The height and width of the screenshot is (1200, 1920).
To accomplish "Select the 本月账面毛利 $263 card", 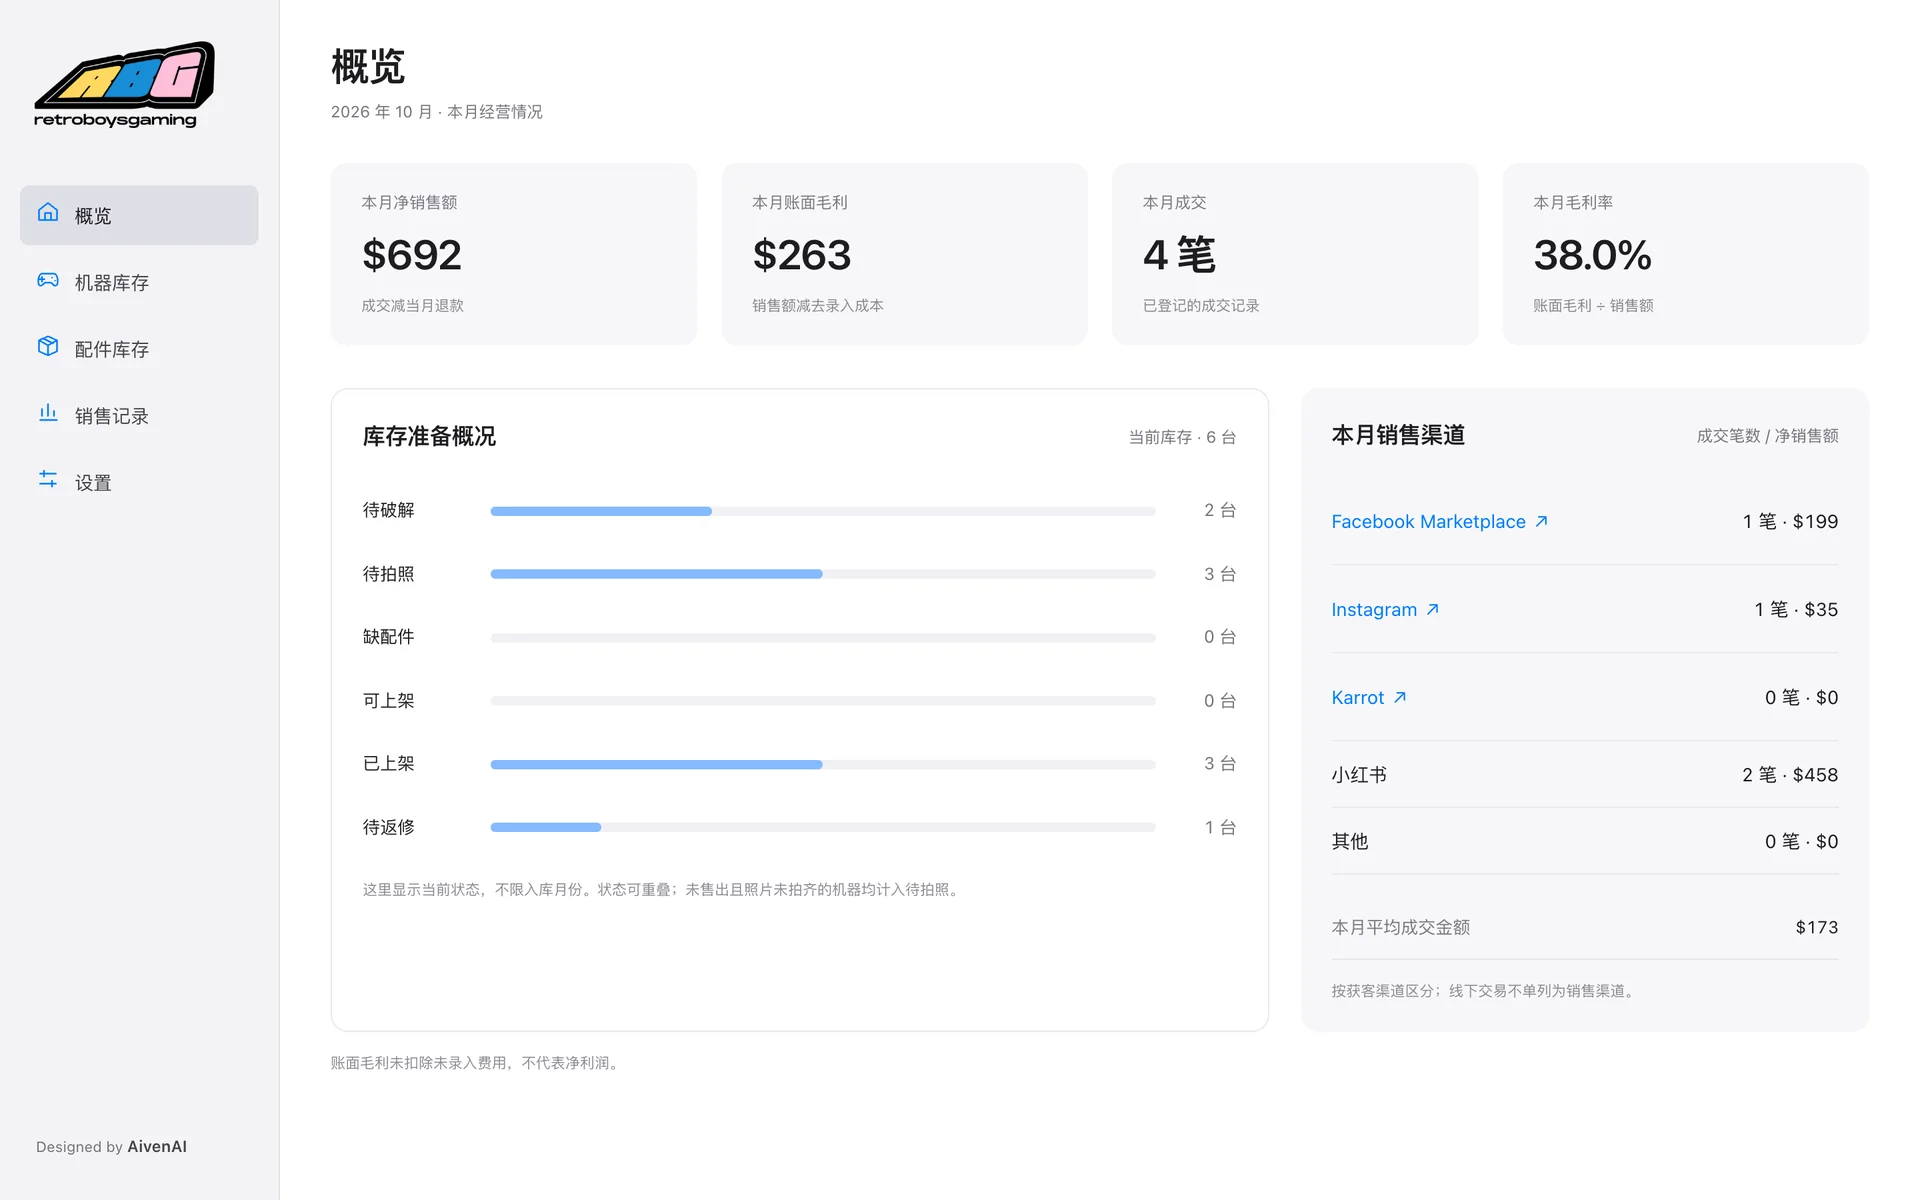I will pyautogui.click(x=904, y=254).
